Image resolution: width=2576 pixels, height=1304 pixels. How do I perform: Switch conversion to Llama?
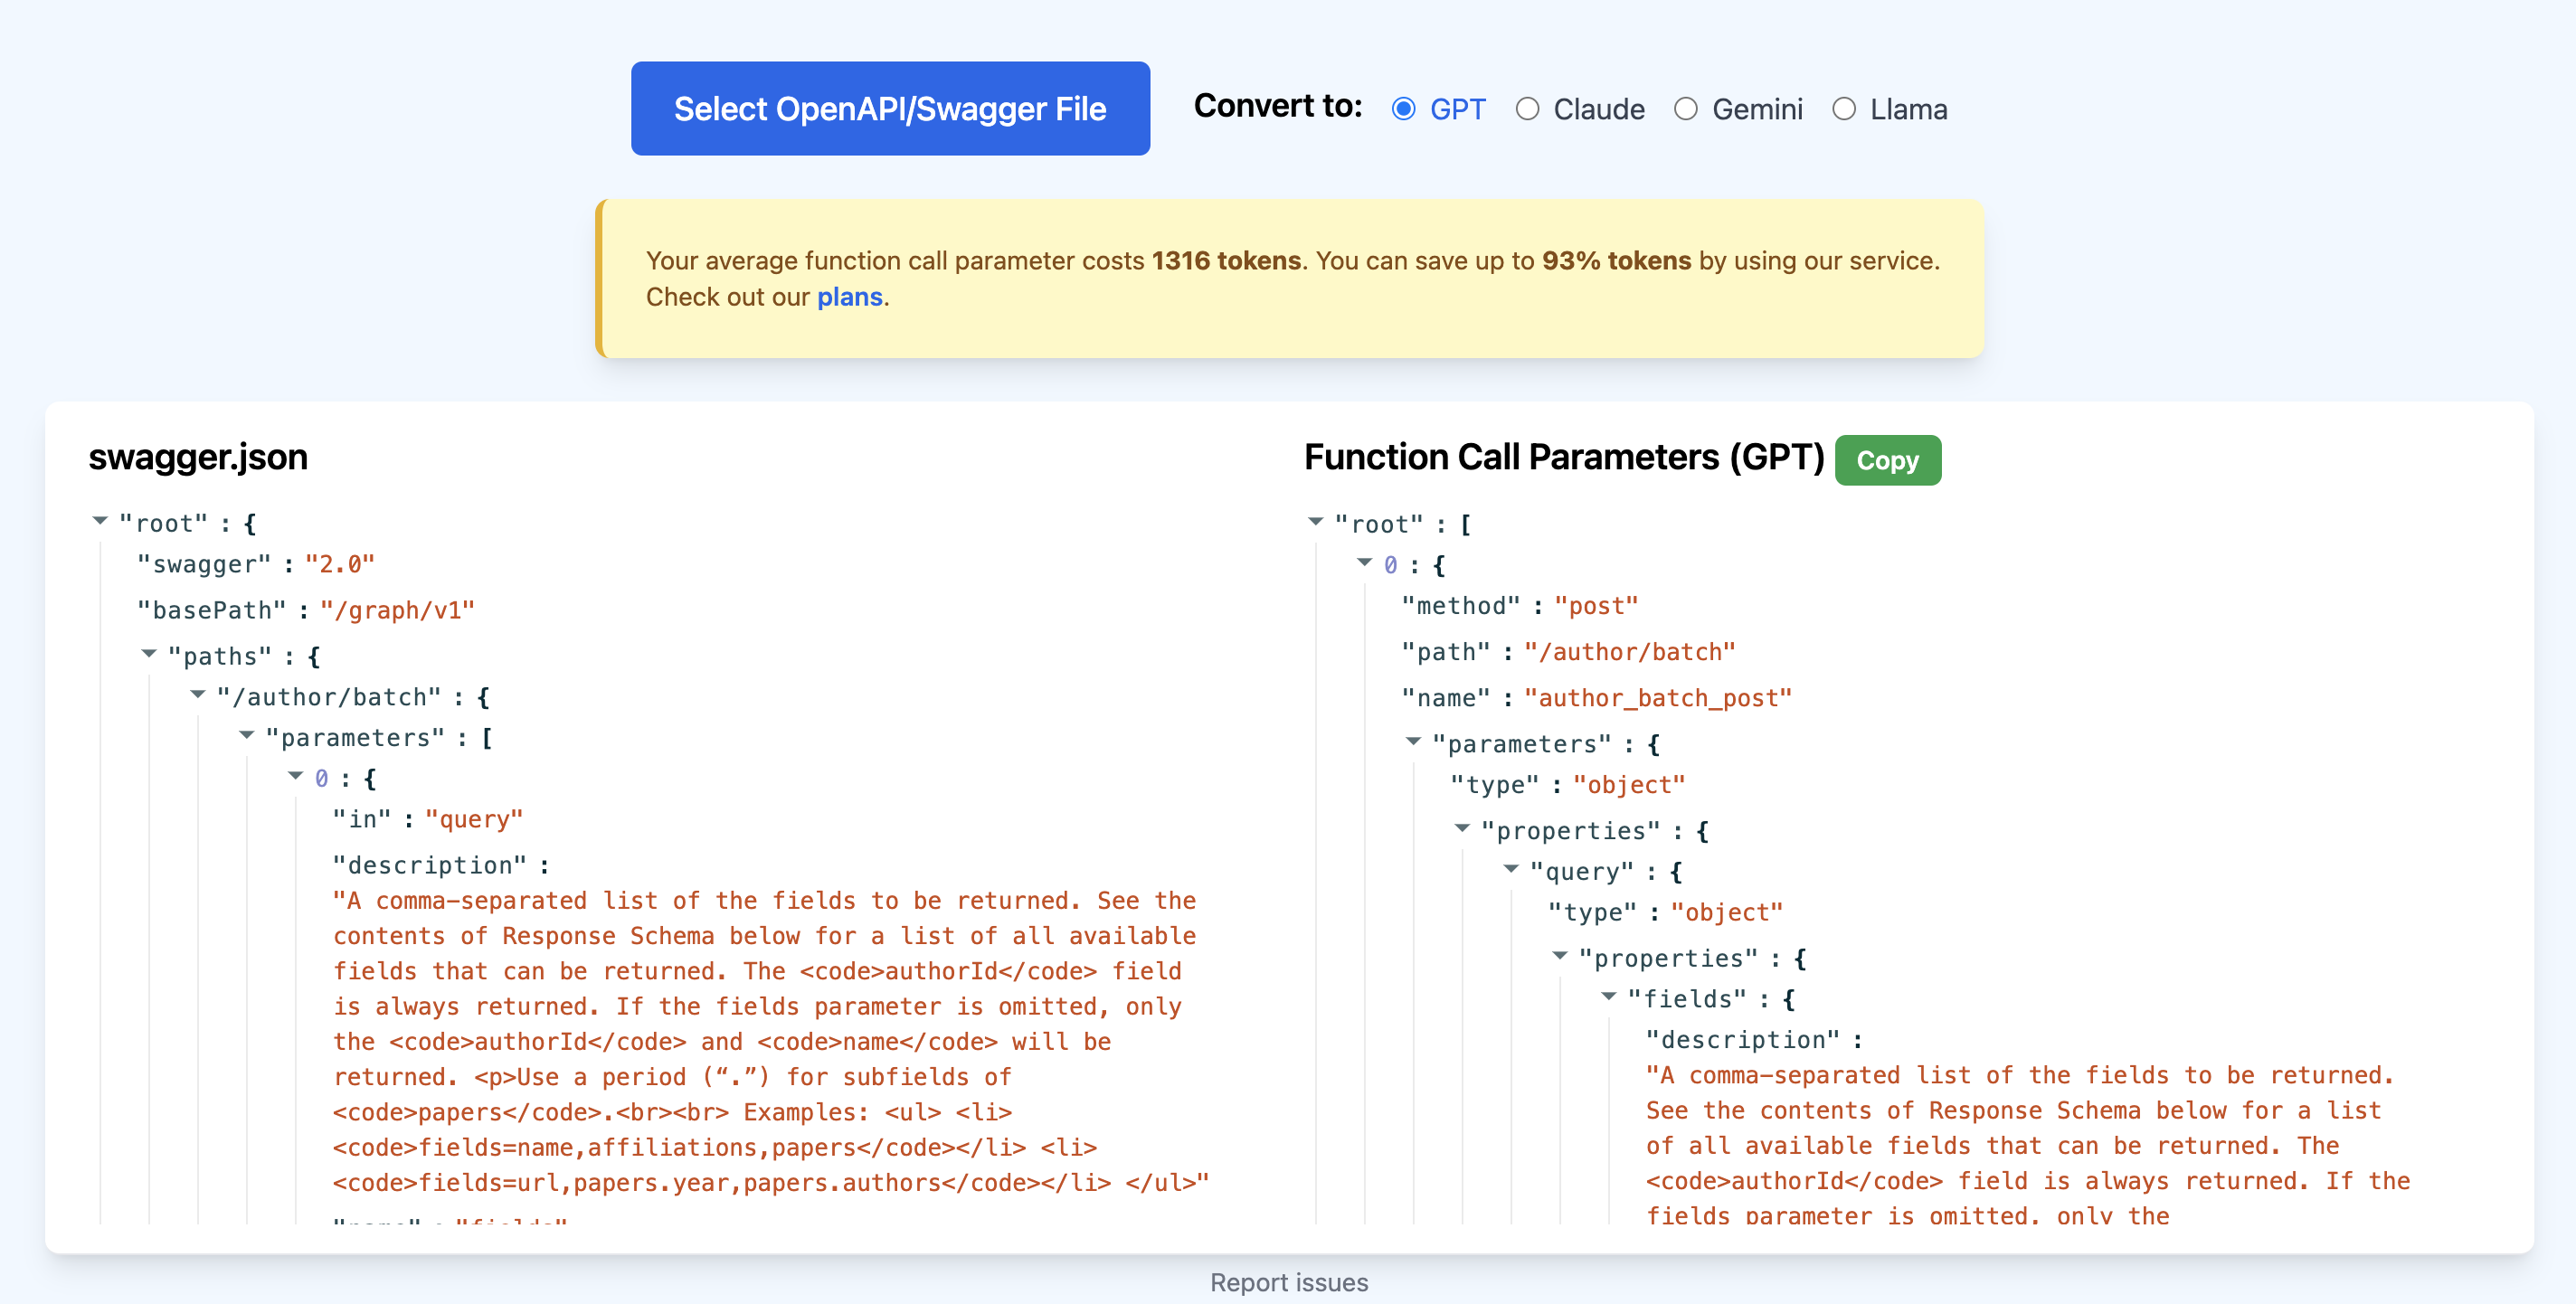1844,109
